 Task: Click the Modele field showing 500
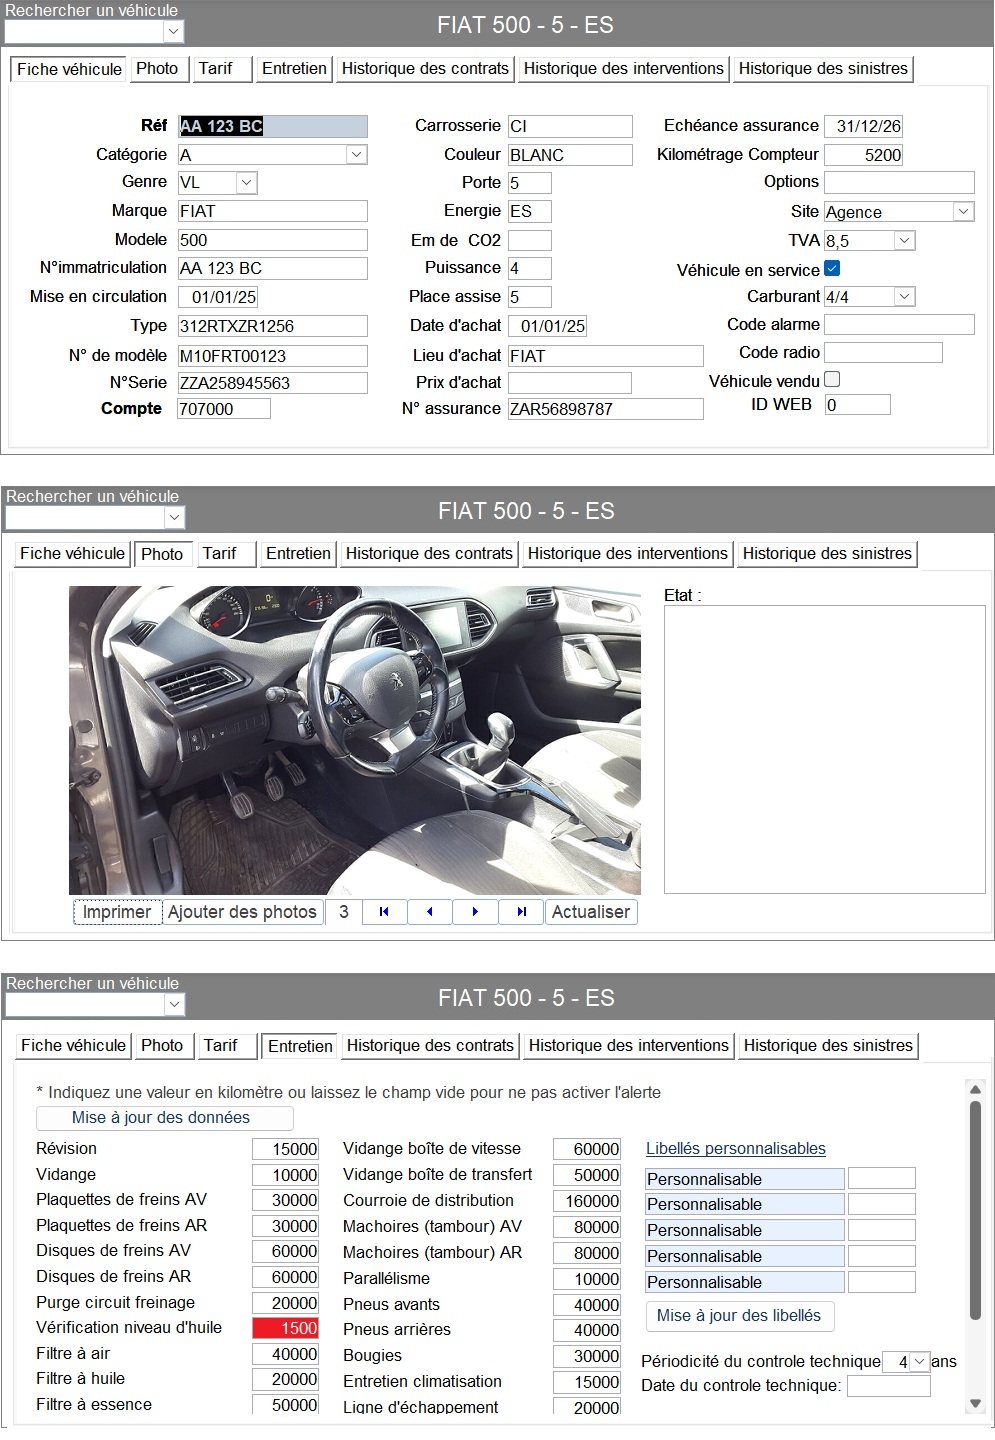coord(273,240)
